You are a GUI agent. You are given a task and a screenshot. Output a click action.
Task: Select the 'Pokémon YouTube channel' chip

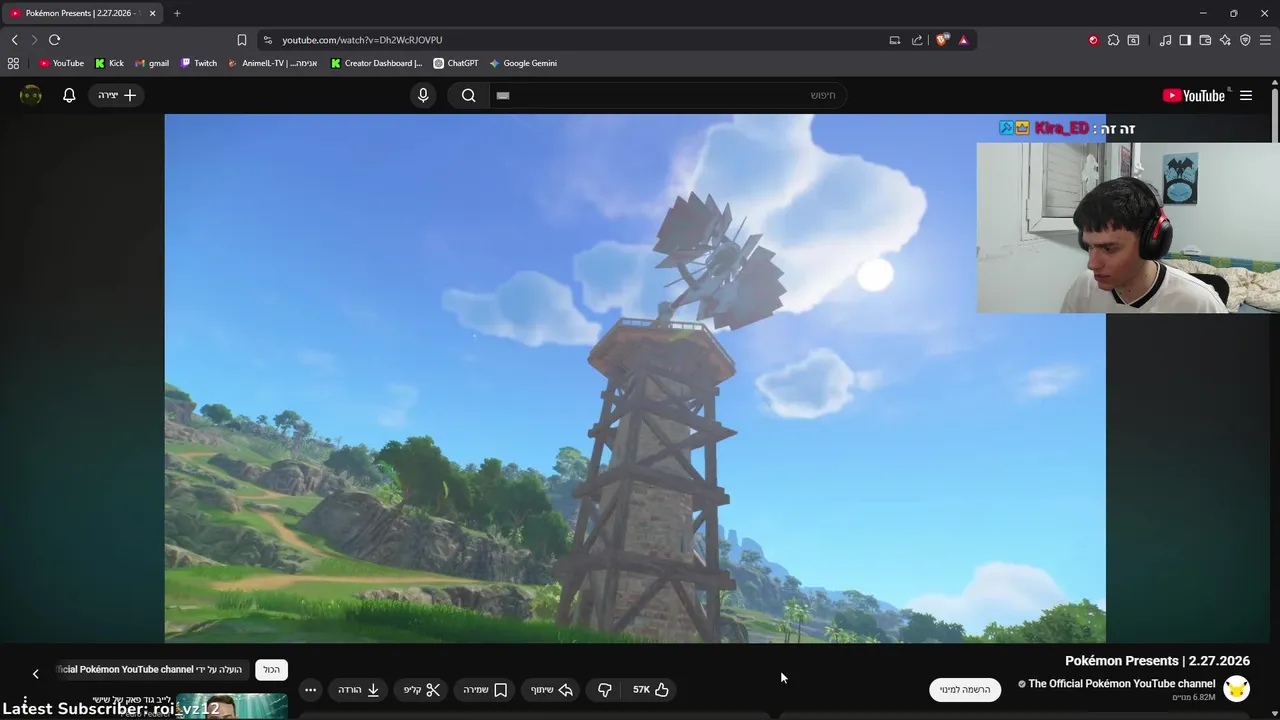click(x=150, y=670)
